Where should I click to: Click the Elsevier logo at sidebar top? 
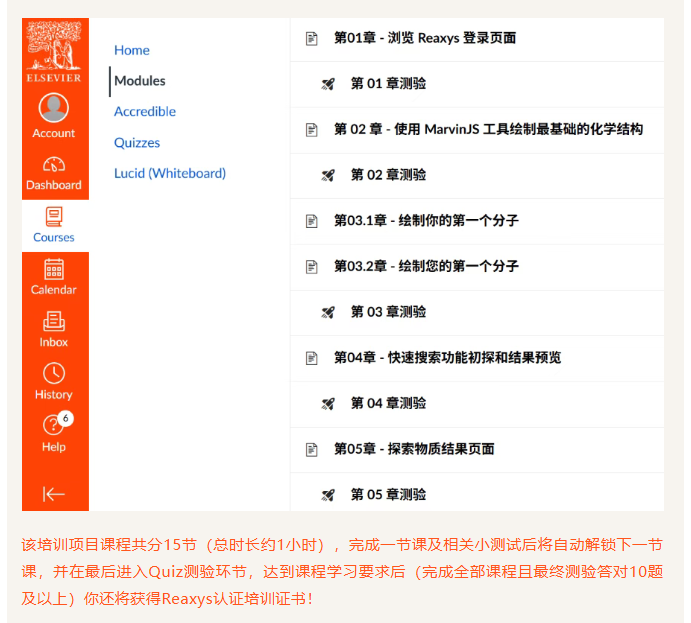(x=54, y=52)
